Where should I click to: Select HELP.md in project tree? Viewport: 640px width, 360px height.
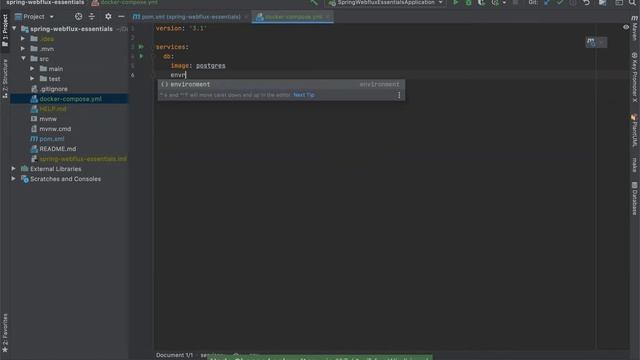(53, 109)
